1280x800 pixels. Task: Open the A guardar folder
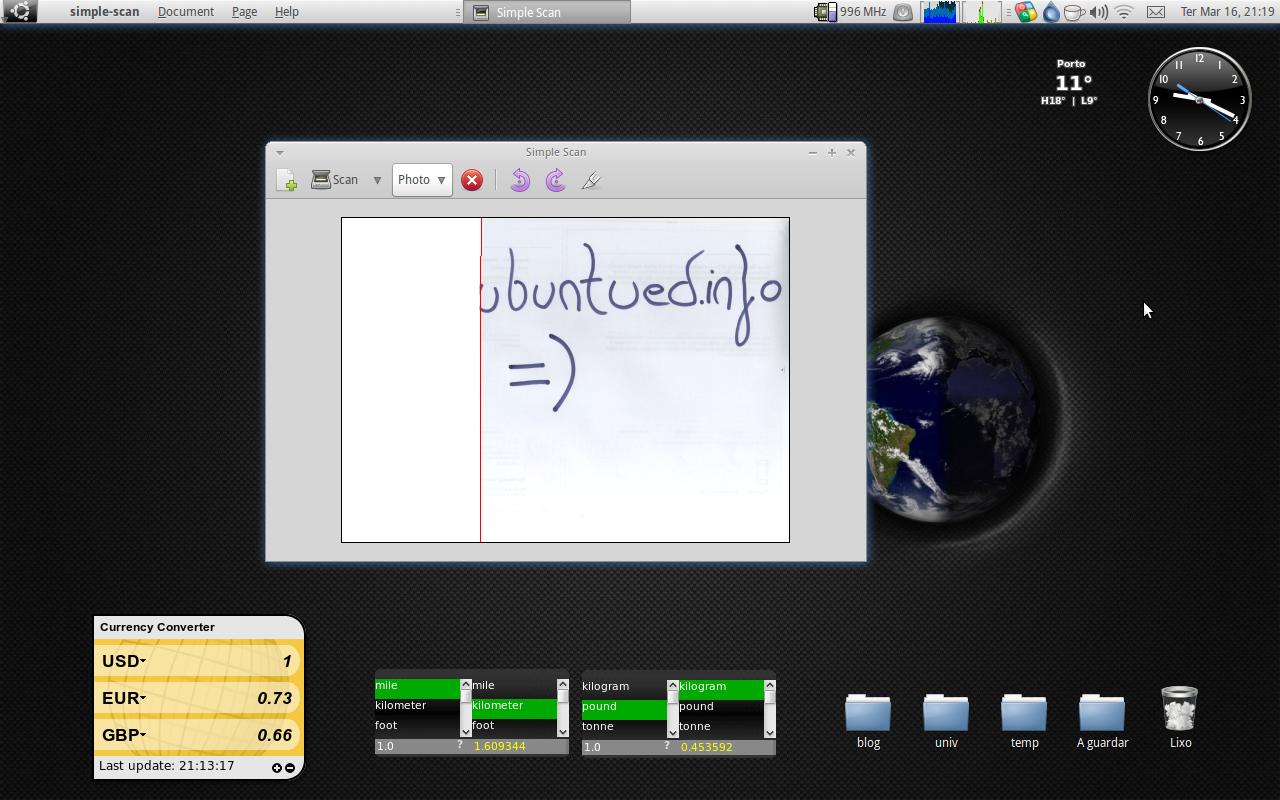(x=1102, y=720)
